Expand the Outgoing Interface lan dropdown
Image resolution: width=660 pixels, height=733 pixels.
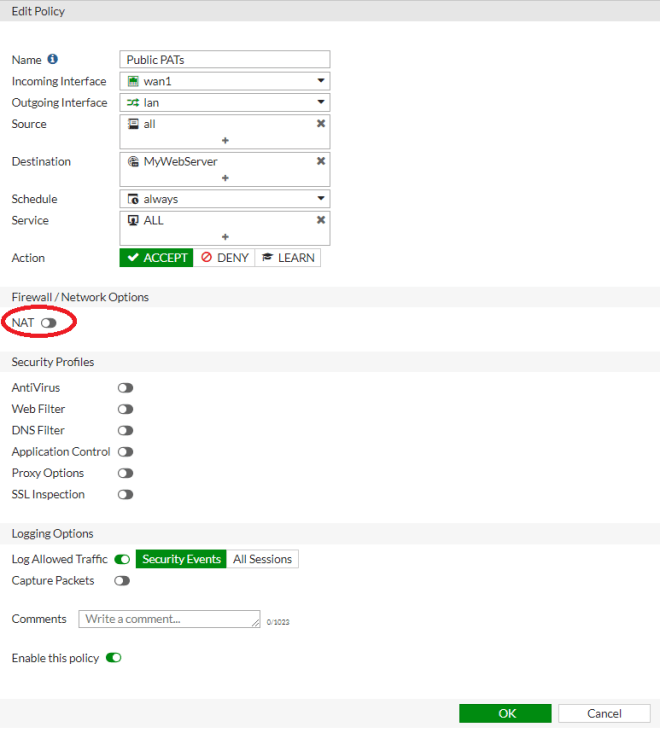point(224,102)
